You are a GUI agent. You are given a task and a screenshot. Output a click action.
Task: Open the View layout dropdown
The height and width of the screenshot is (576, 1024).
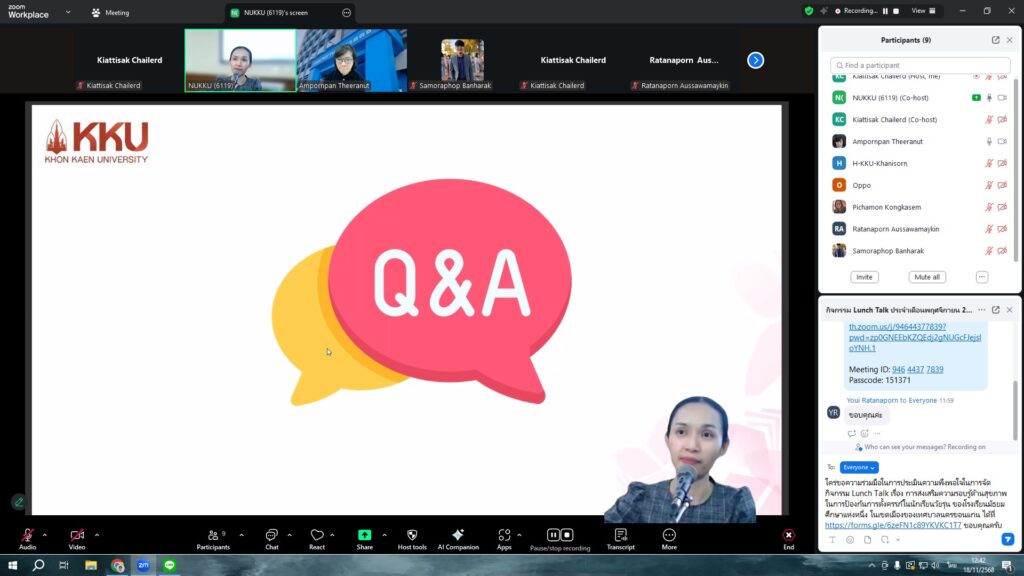(921, 11)
